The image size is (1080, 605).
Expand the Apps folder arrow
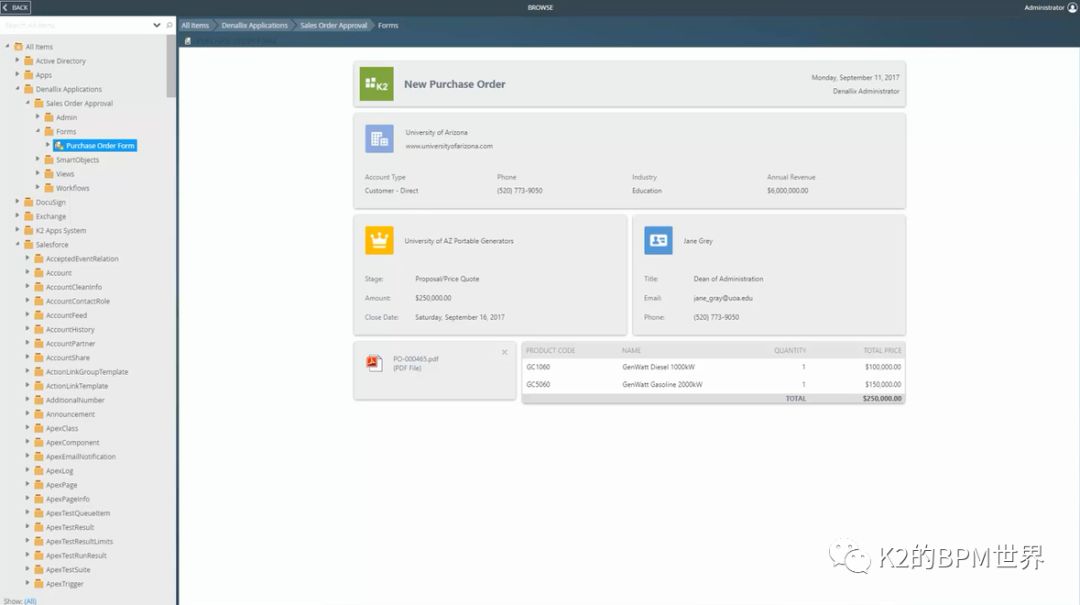tap(17, 74)
